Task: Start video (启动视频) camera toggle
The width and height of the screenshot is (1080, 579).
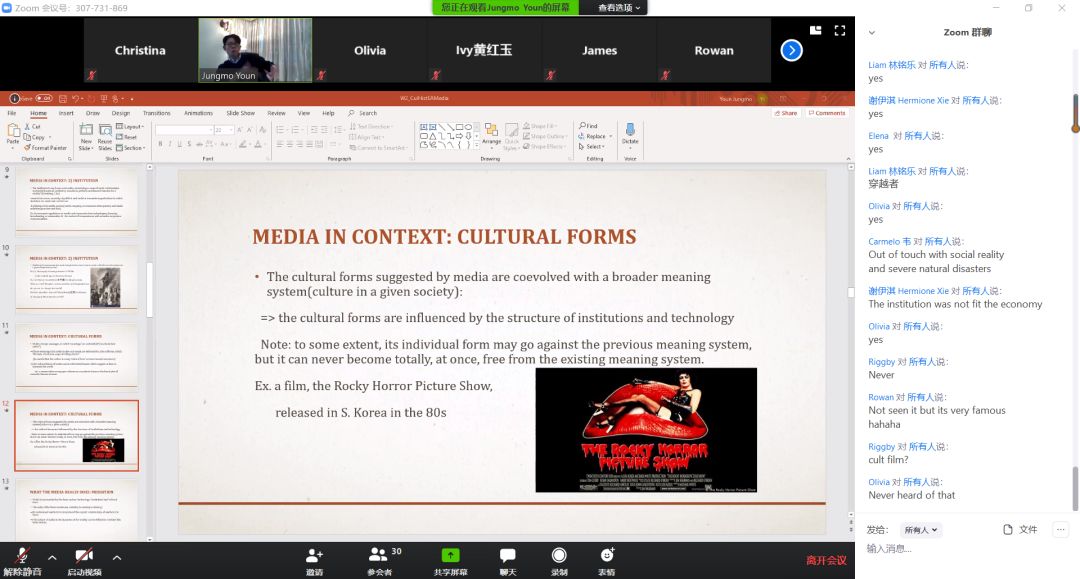Action: [x=84, y=556]
